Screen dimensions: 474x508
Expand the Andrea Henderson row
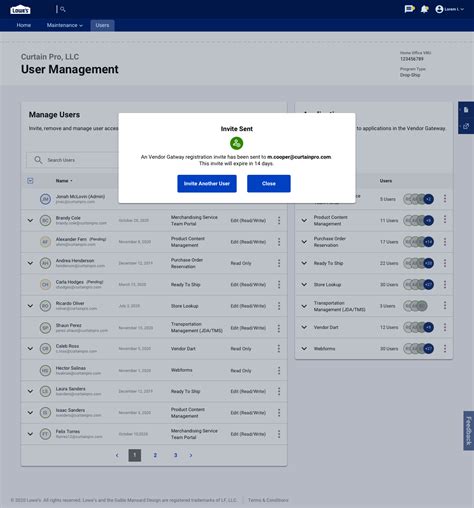30,263
